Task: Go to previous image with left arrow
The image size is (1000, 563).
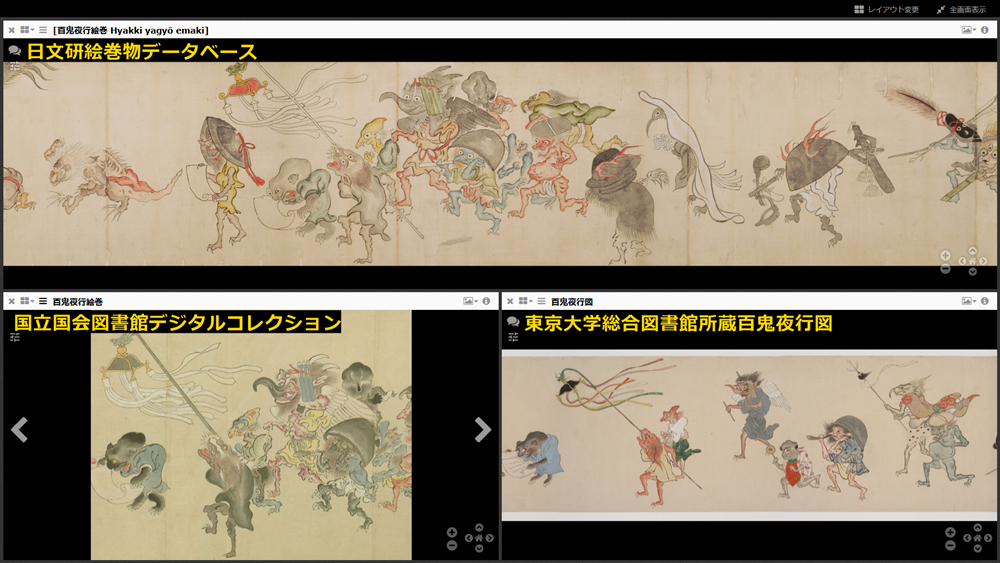Action: click(19, 430)
